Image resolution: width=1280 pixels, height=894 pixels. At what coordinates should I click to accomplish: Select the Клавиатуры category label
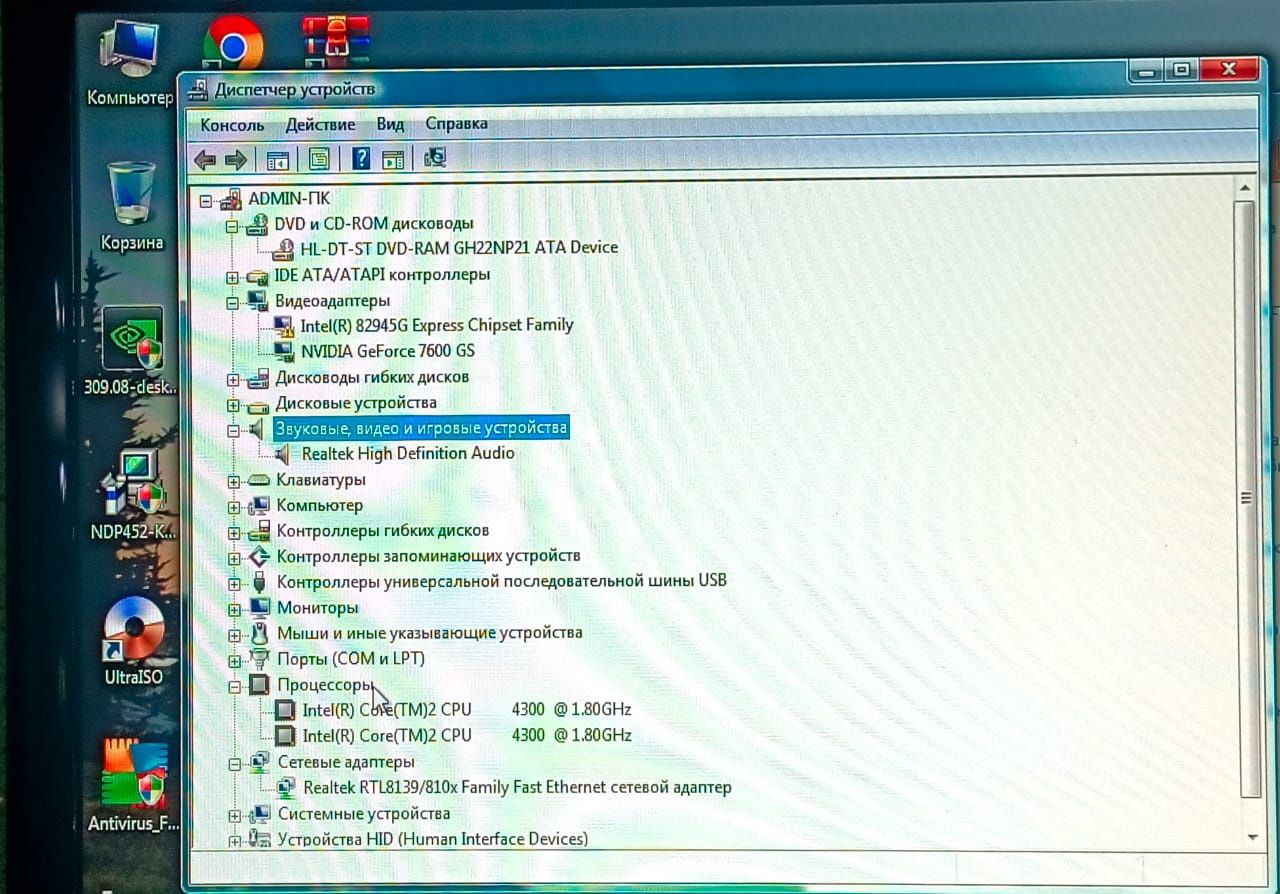(321, 480)
